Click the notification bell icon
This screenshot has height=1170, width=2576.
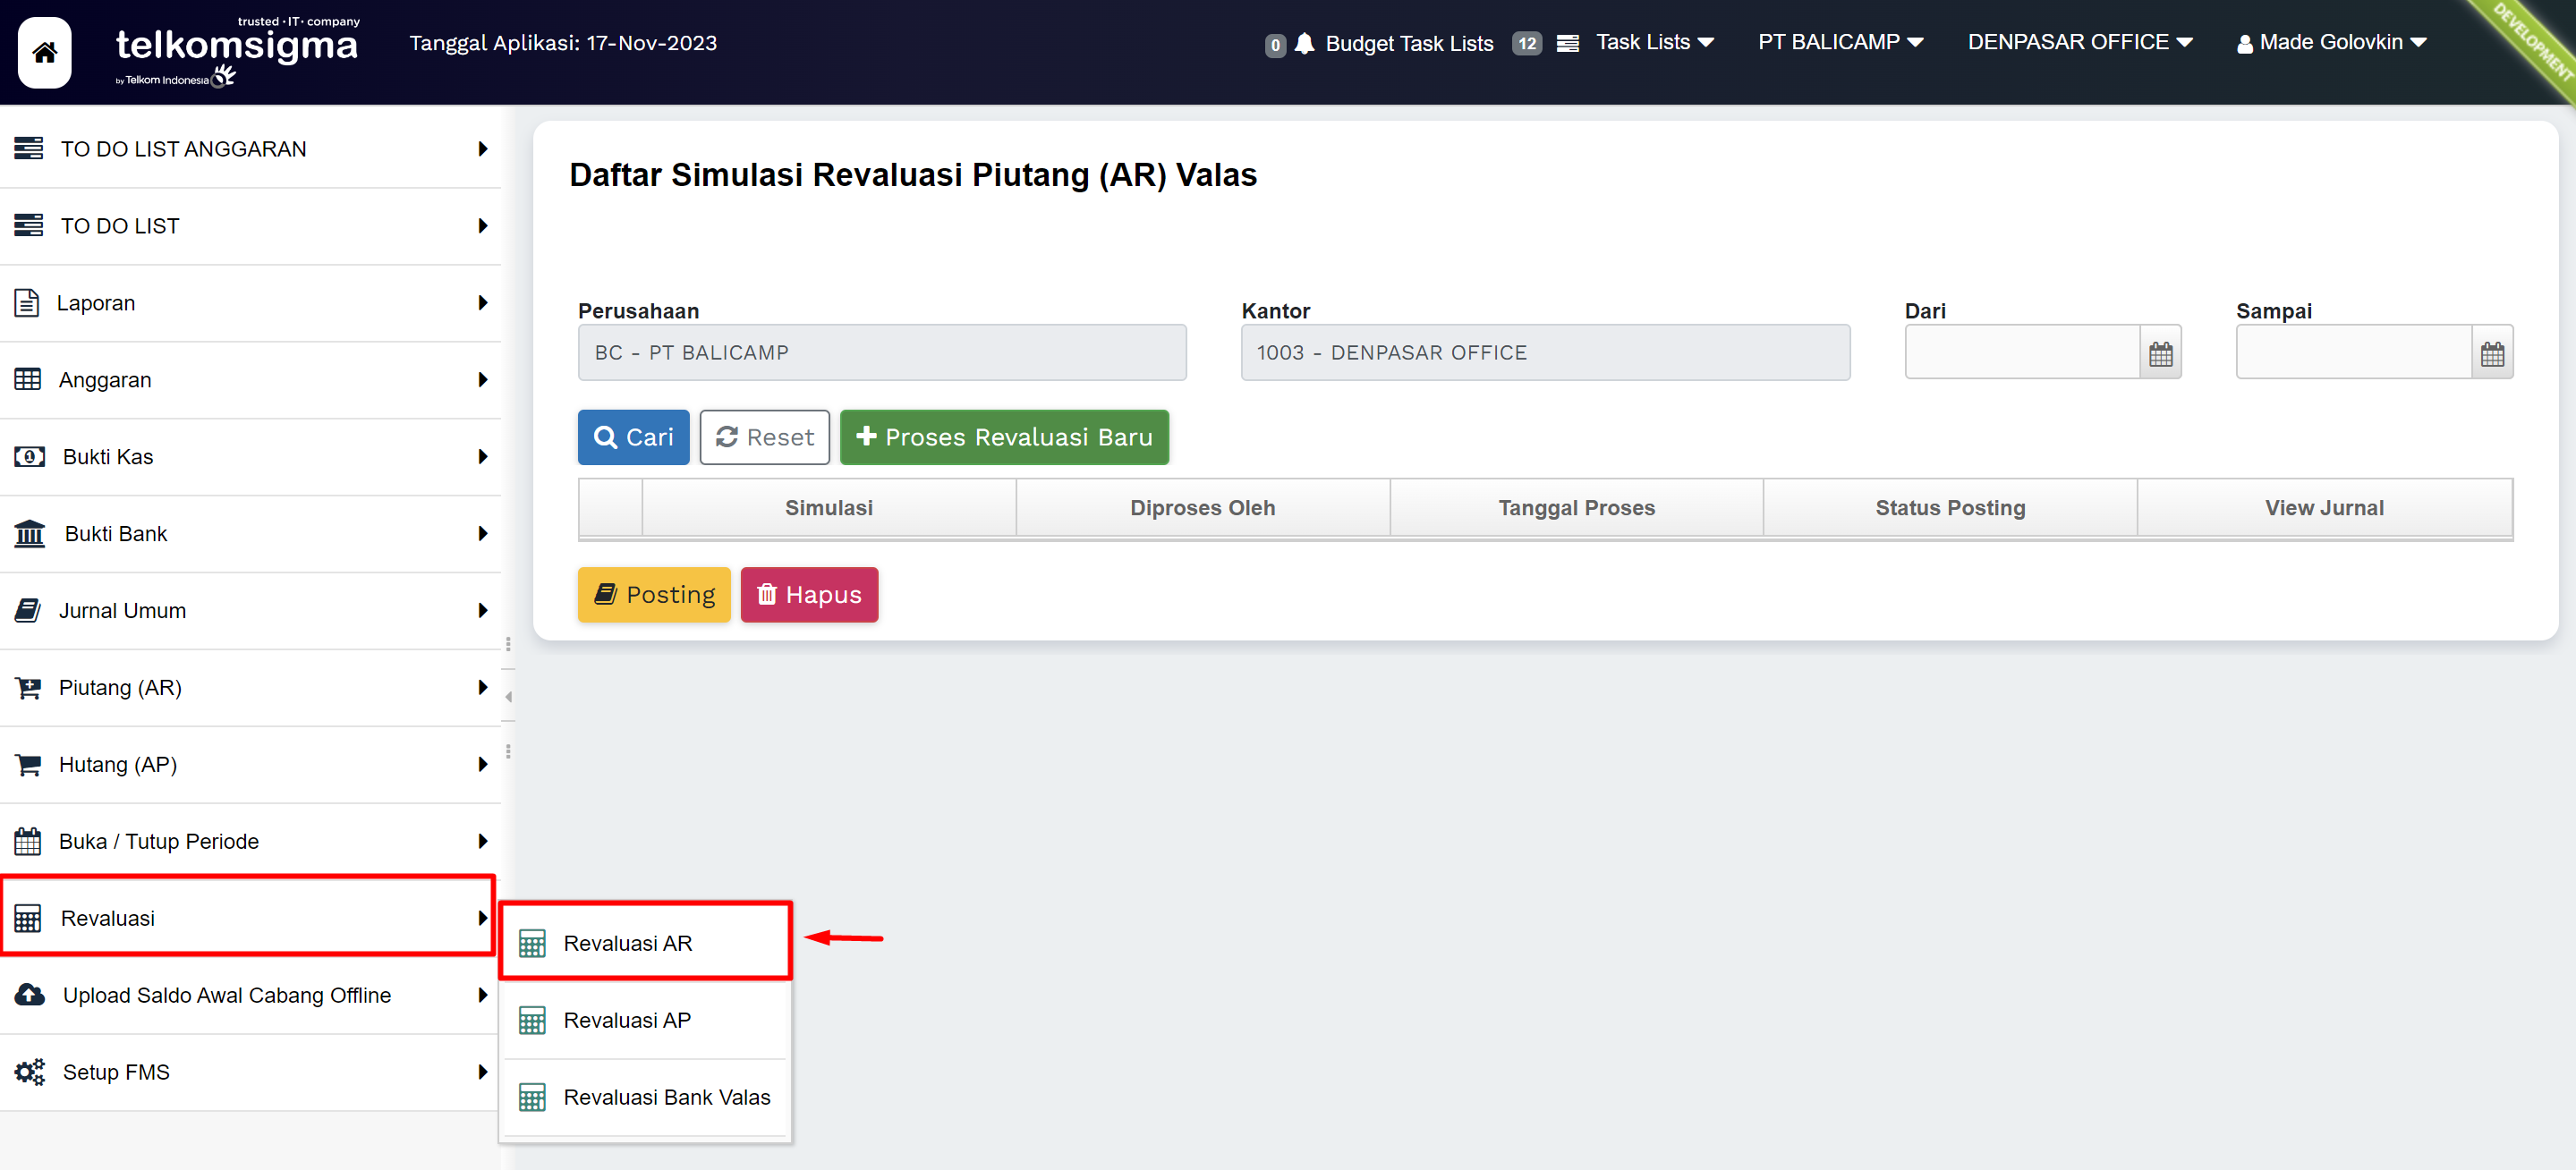tap(1304, 43)
